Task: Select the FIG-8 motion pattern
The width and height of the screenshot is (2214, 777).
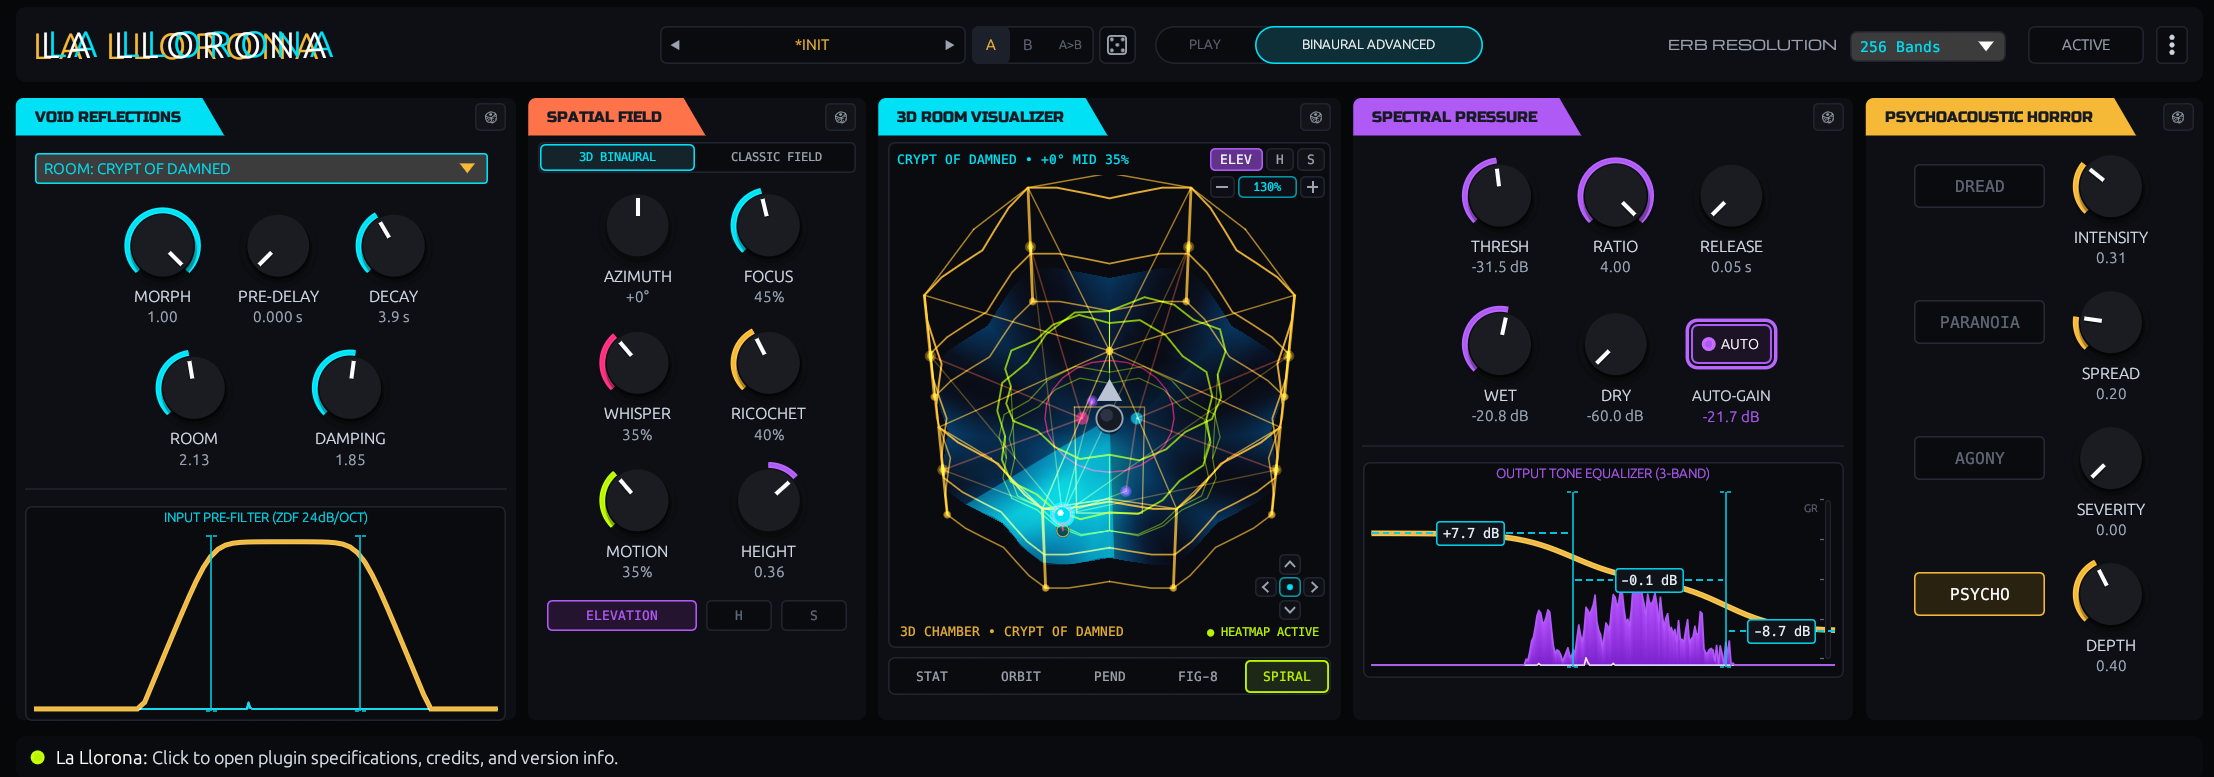Action: (x=1198, y=677)
